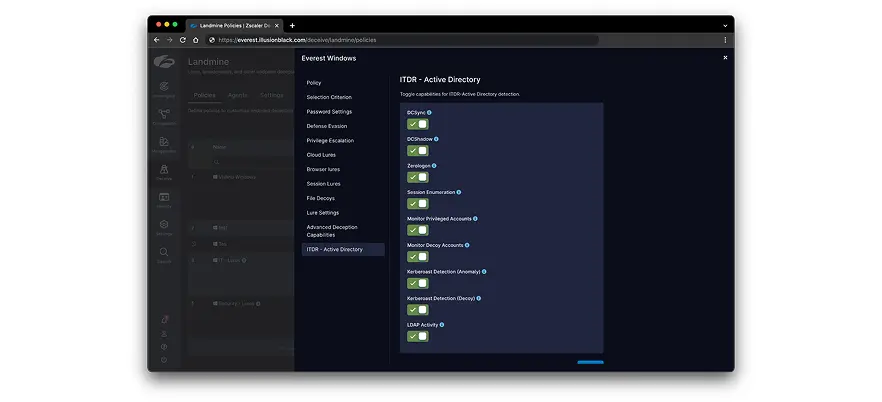882x402 pixels.
Task: Switch off Kerberoast Detection (Decoy)
Action: point(417,310)
